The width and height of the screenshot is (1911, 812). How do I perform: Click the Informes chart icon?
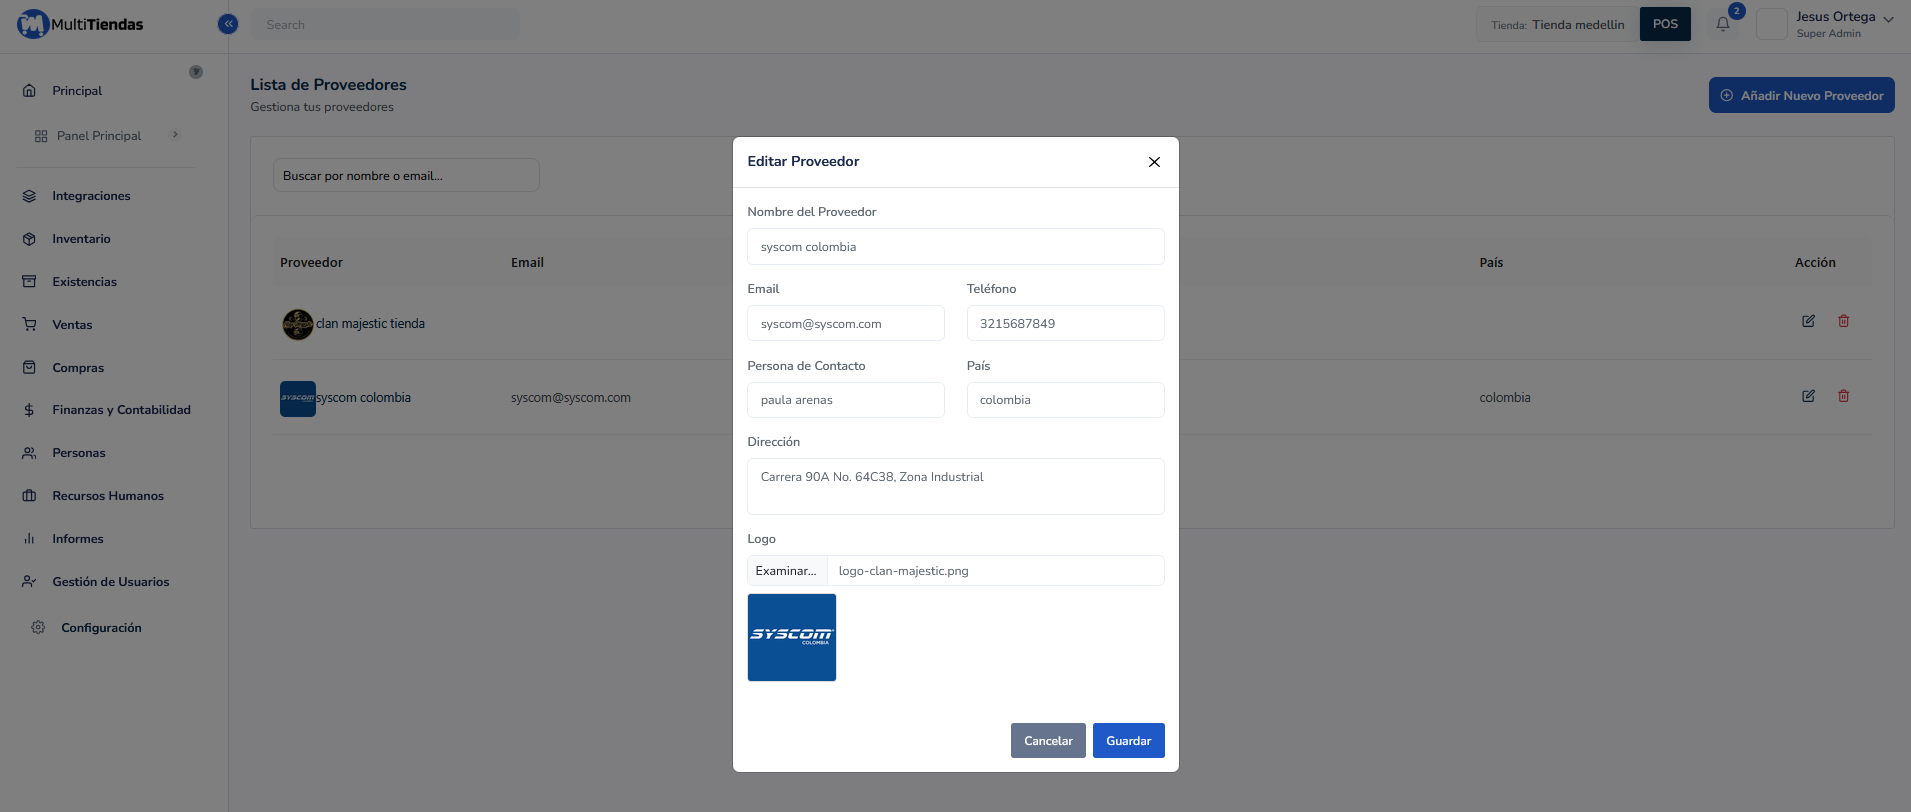click(x=29, y=539)
